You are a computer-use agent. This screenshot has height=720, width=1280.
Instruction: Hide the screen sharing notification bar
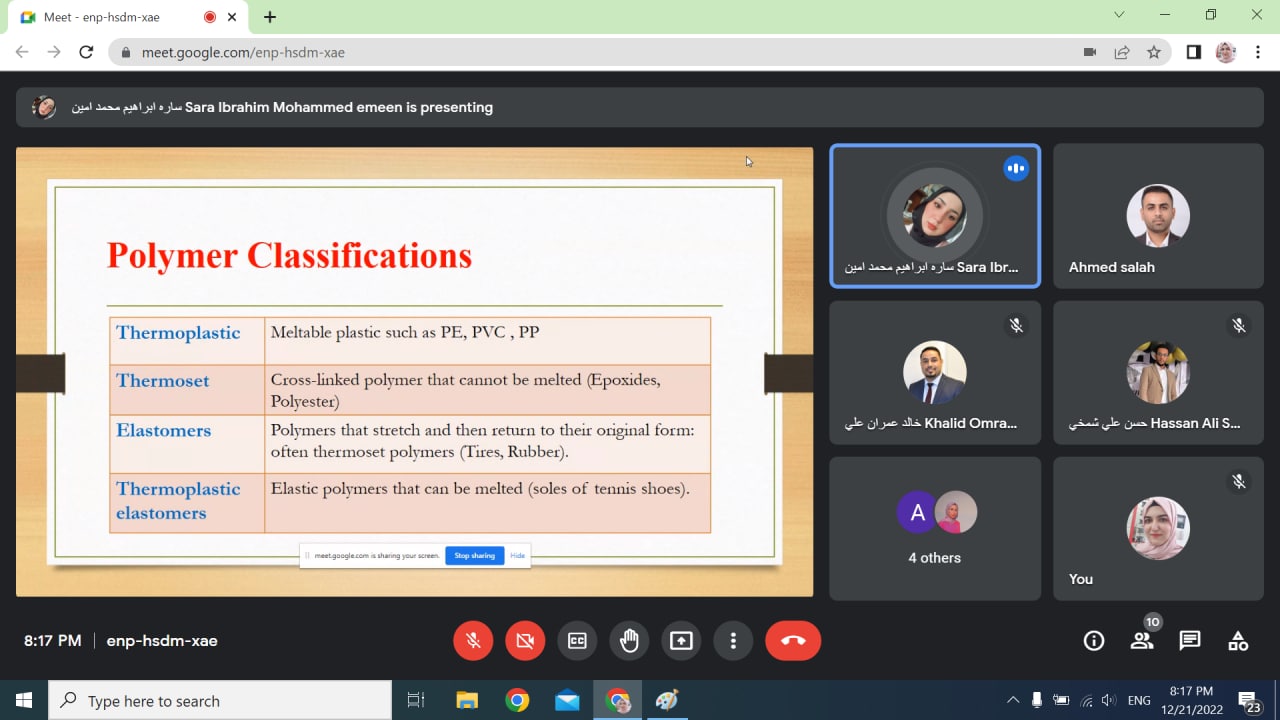517,556
